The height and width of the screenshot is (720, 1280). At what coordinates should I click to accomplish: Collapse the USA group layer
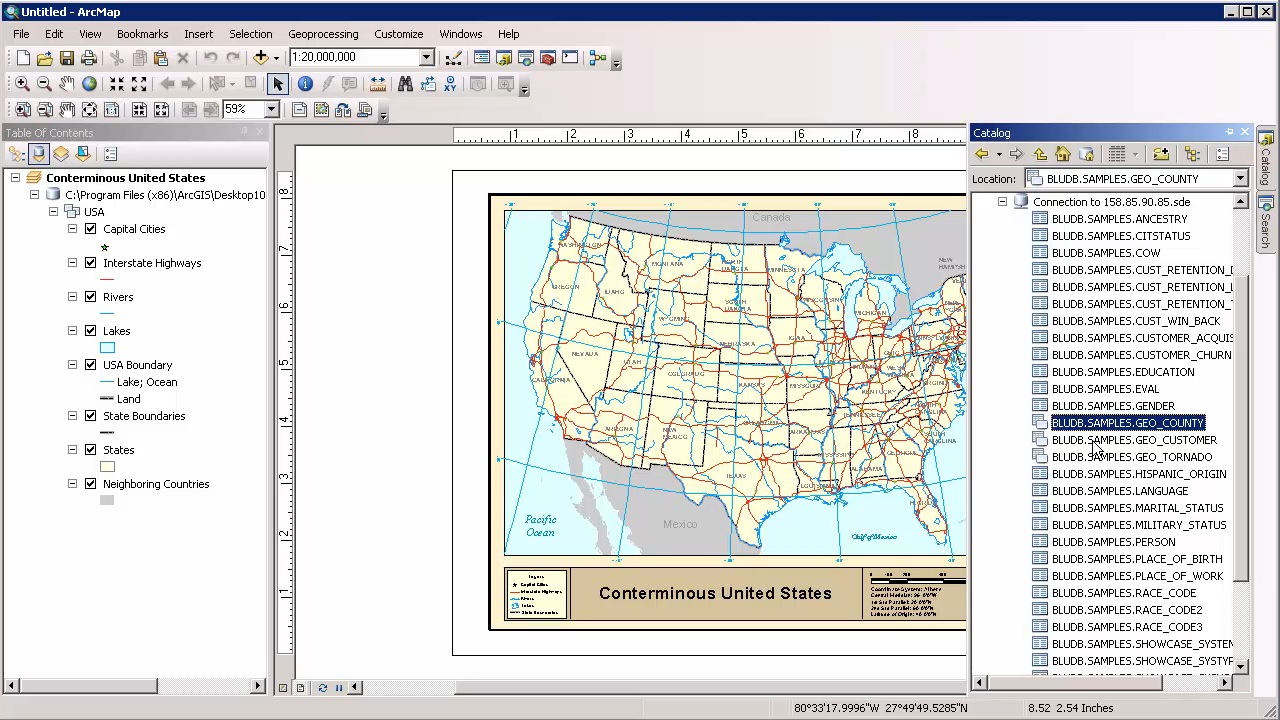click(53, 212)
